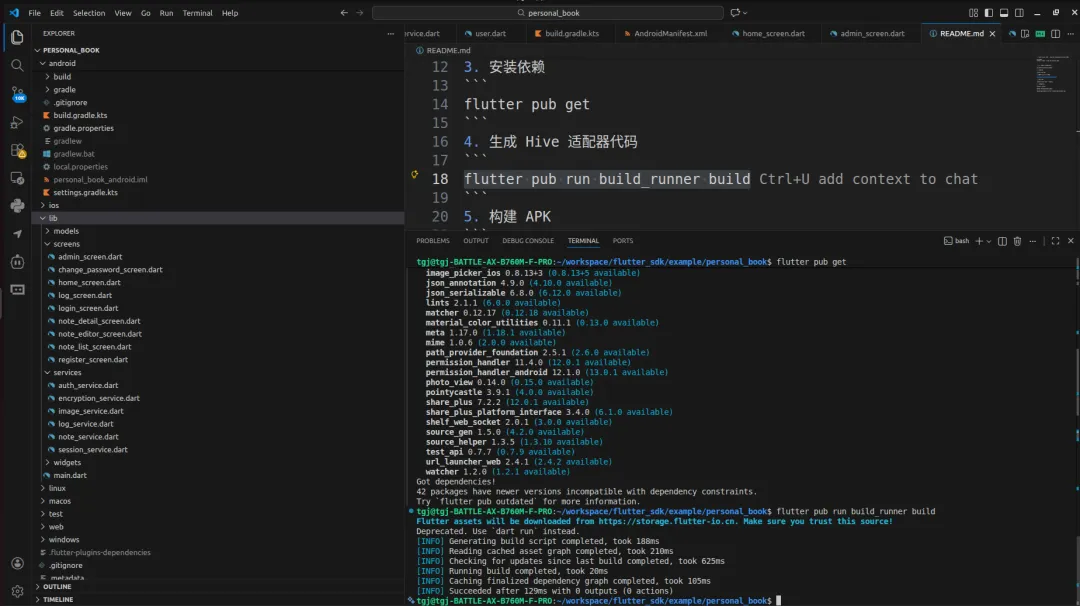The height and width of the screenshot is (606, 1080).
Task: Toggle primary side bar visibility
Action: tap(988, 12)
